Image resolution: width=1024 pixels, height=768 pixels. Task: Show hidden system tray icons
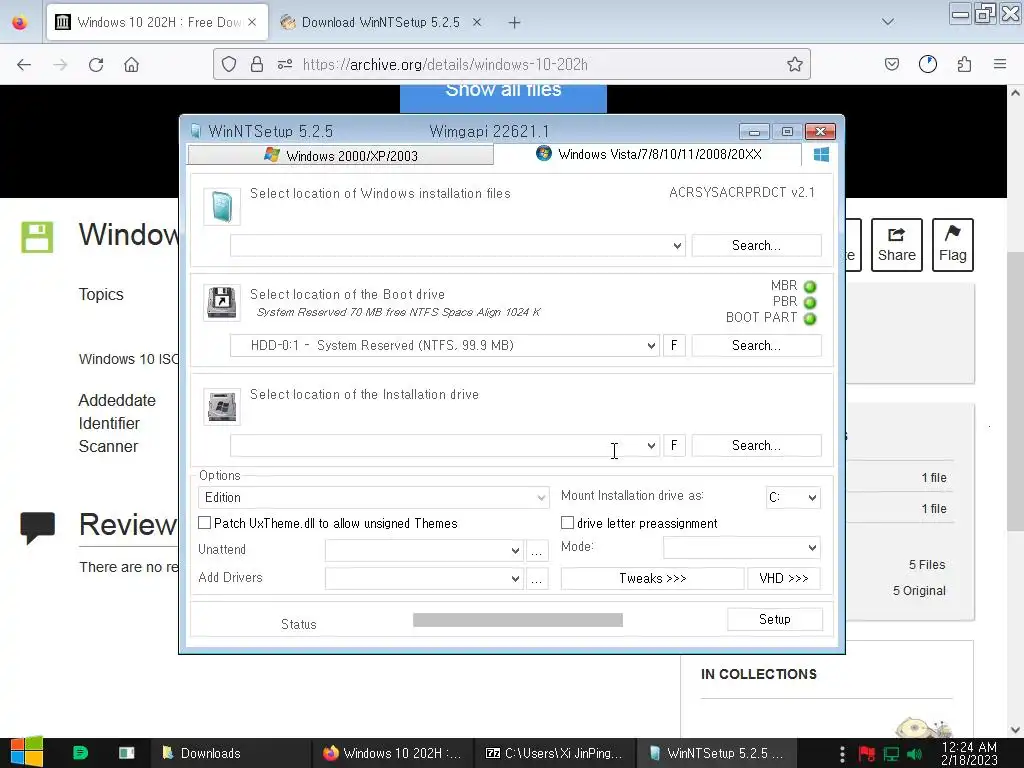(x=842, y=754)
